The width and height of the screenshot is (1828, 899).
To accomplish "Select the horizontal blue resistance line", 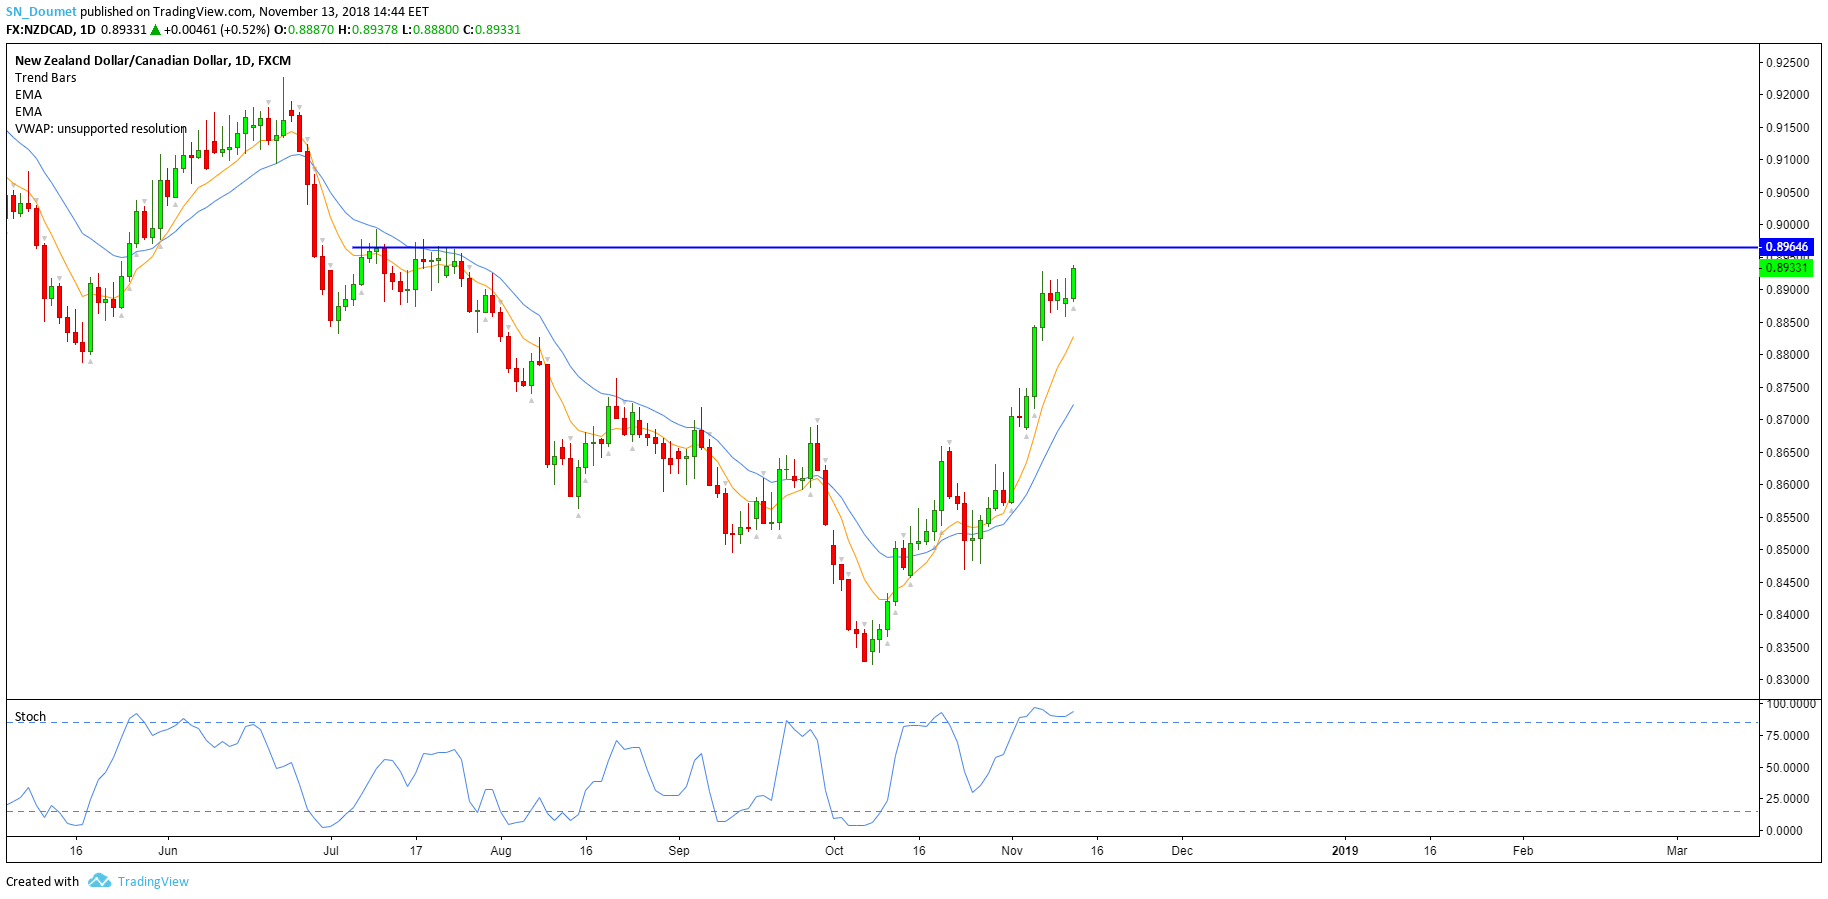I will click(x=1055, y=247).
